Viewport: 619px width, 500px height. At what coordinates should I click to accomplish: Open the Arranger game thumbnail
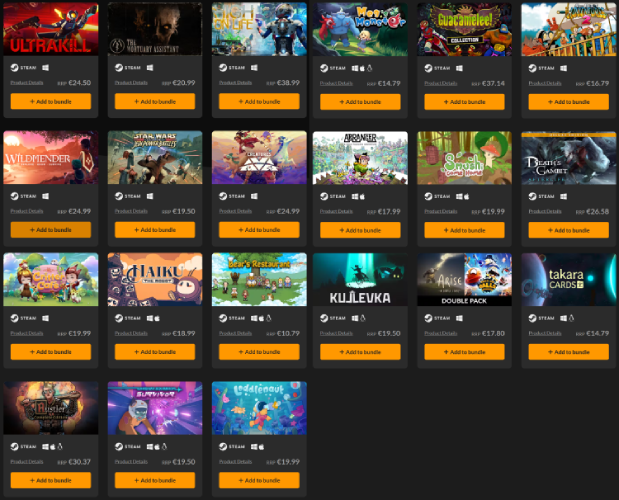(360, 158)
